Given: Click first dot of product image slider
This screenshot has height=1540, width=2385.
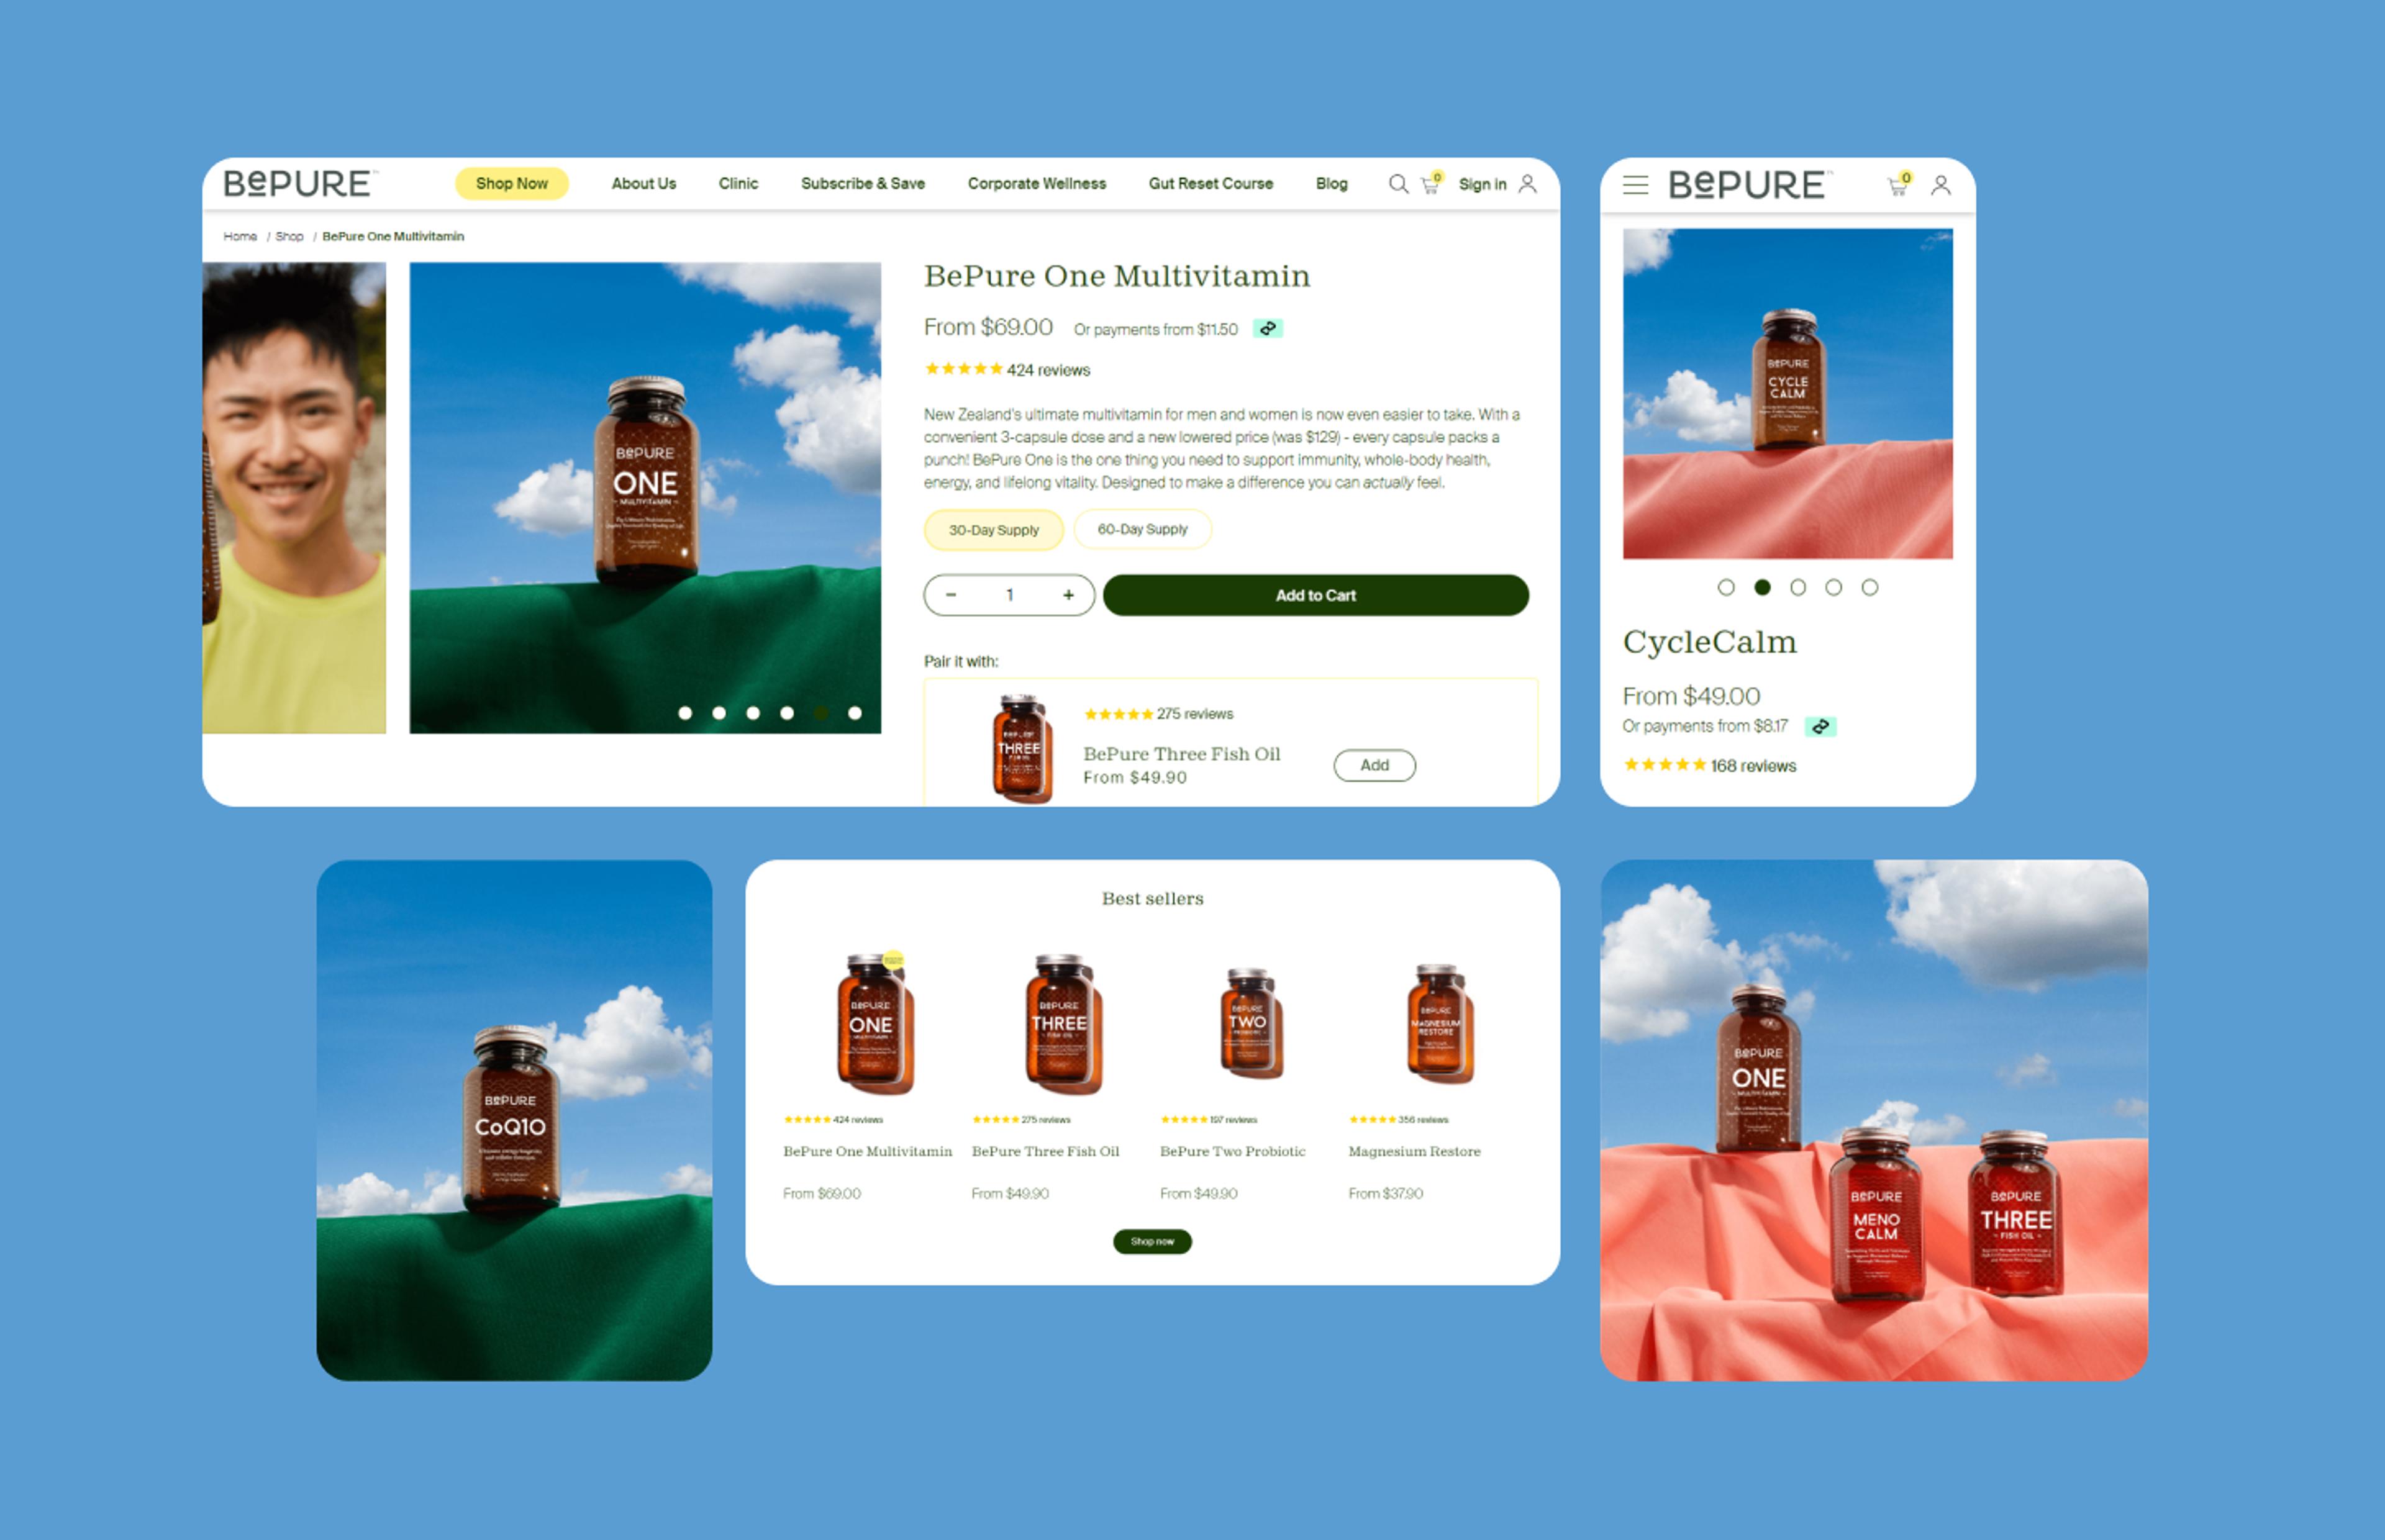Looking at the screenshot, I should coord(685,713).
